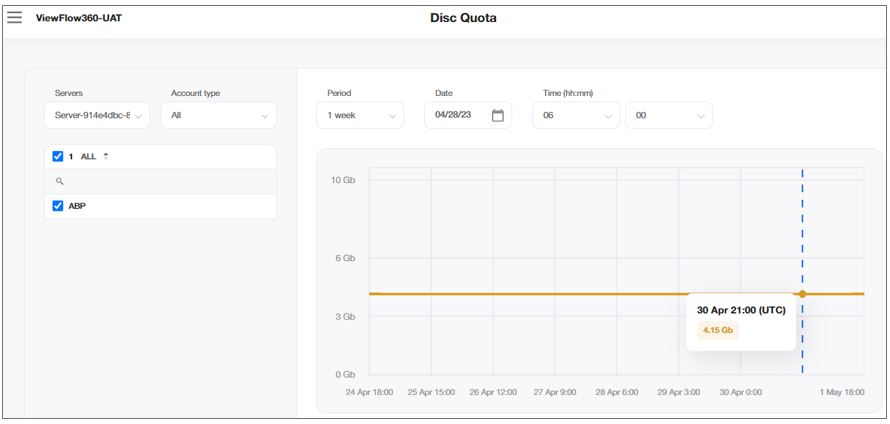
Task: Click the orange data point on chart
Action: pos(802,294)
